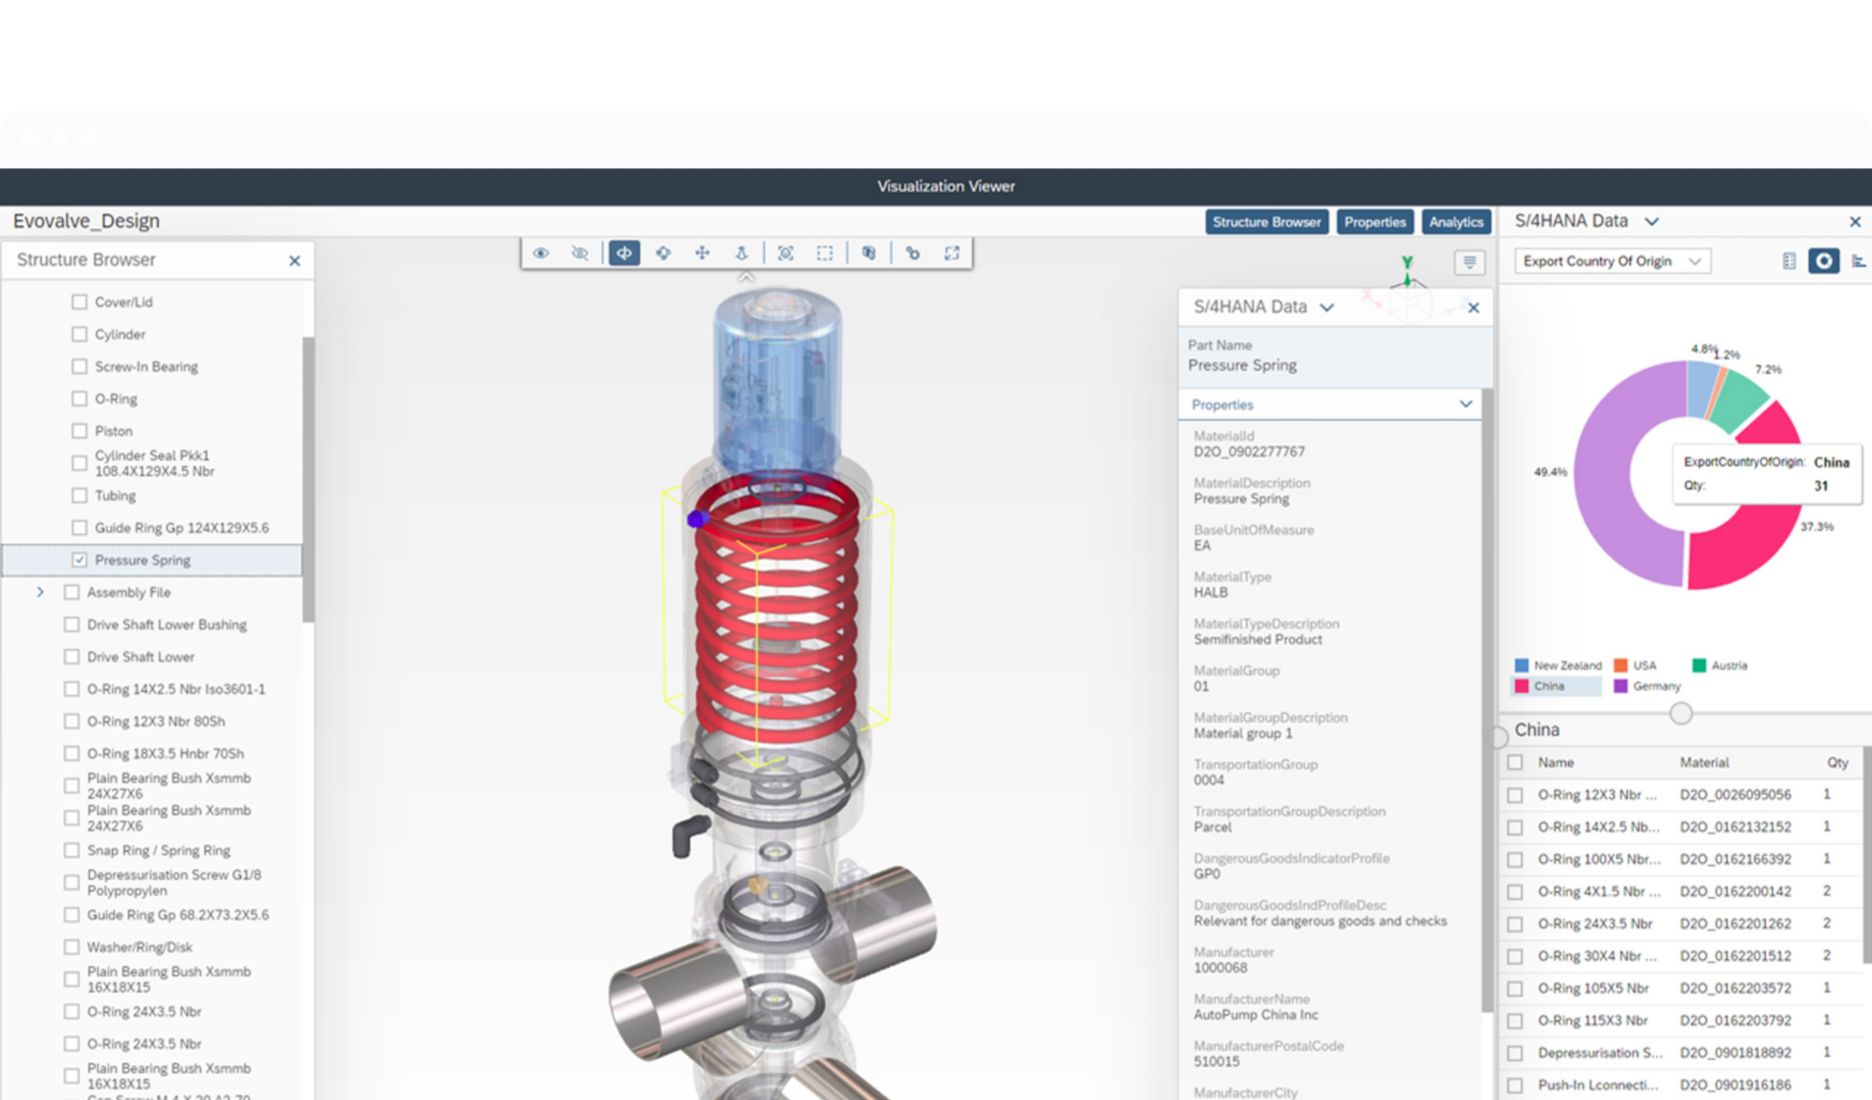Click the hide (crossed-eye) icon in toolbar
The width and height of the screenshot is (1872, 1100).
580,253
